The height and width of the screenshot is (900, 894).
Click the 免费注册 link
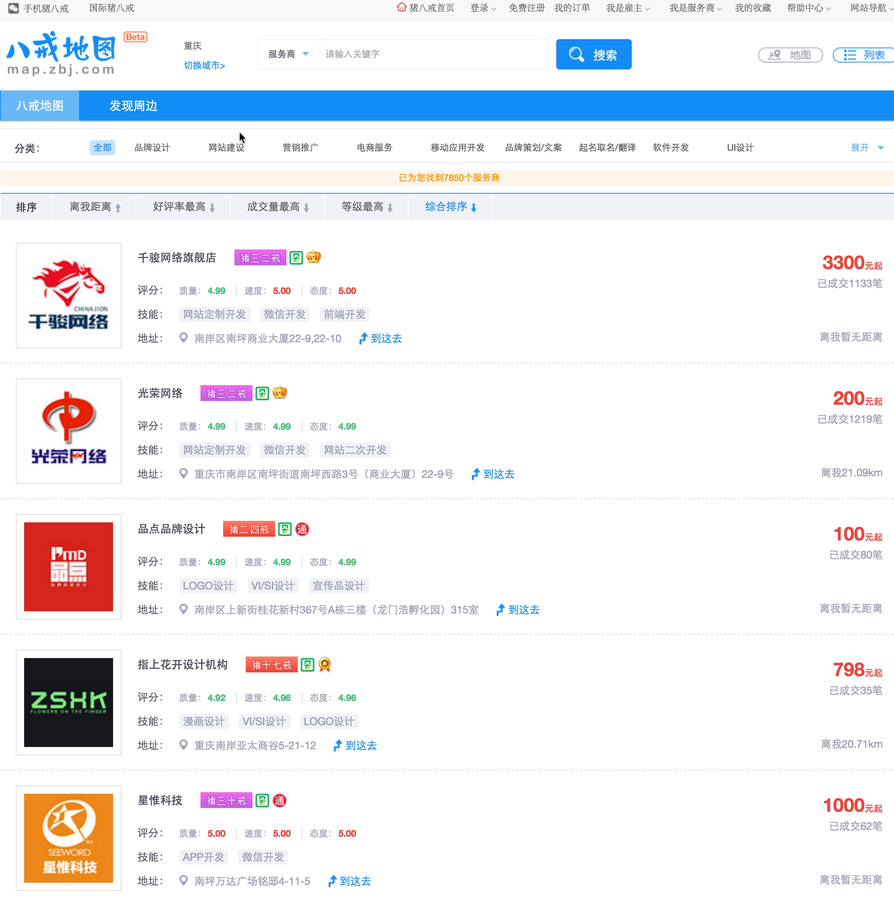click(x=526, y=8)
